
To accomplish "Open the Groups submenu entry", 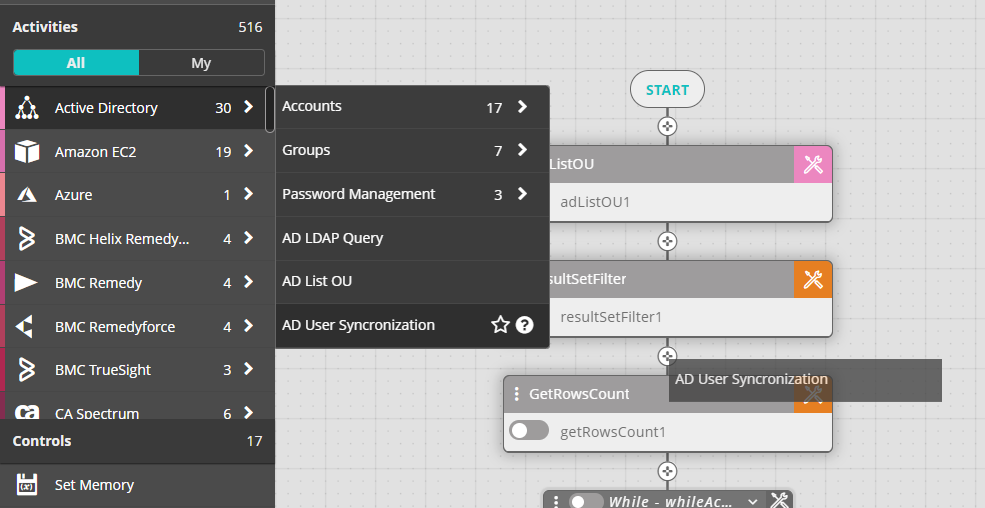I will [412, 150].
